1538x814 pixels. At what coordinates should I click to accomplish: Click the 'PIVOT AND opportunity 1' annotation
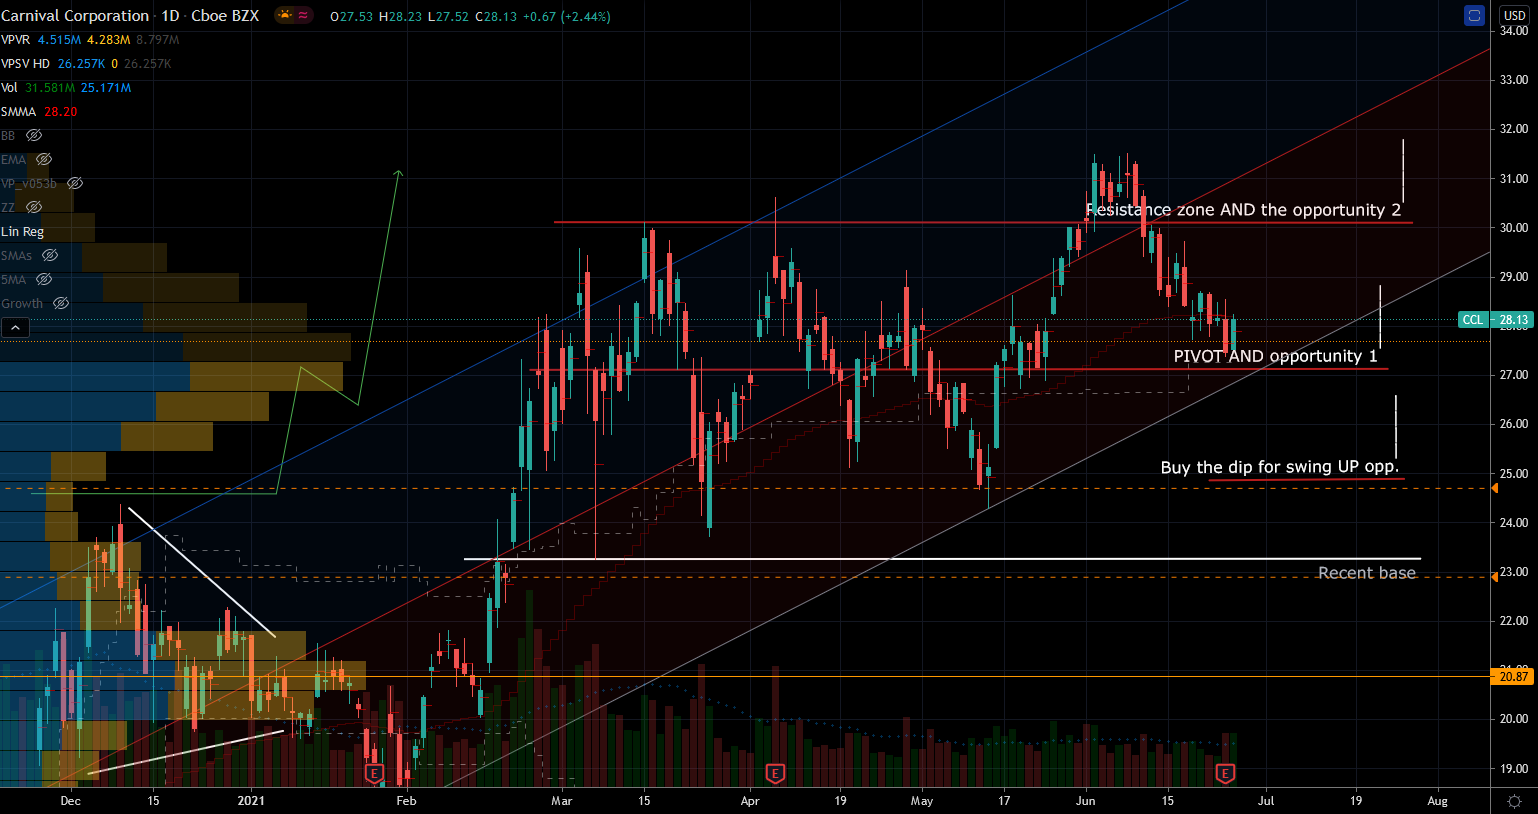coord(1275,356)
